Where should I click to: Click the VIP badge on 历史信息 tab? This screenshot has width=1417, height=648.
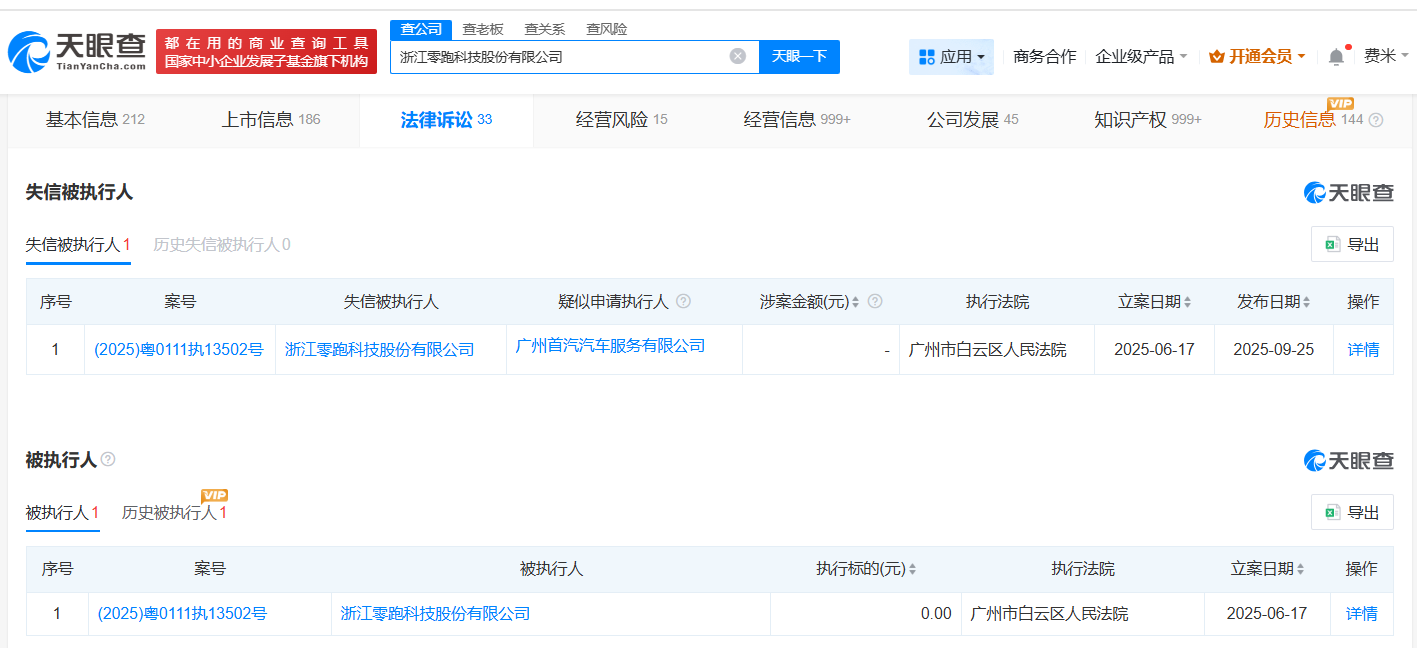click(x=1340, y=103)
